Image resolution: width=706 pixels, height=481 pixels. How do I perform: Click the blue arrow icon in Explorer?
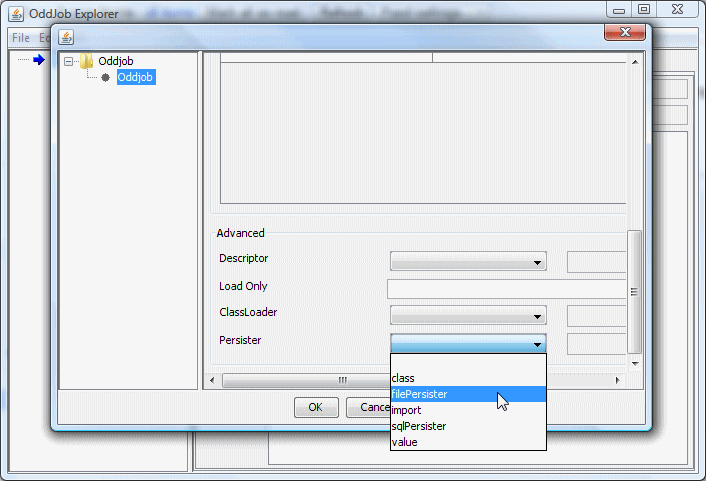coord(39,60)
